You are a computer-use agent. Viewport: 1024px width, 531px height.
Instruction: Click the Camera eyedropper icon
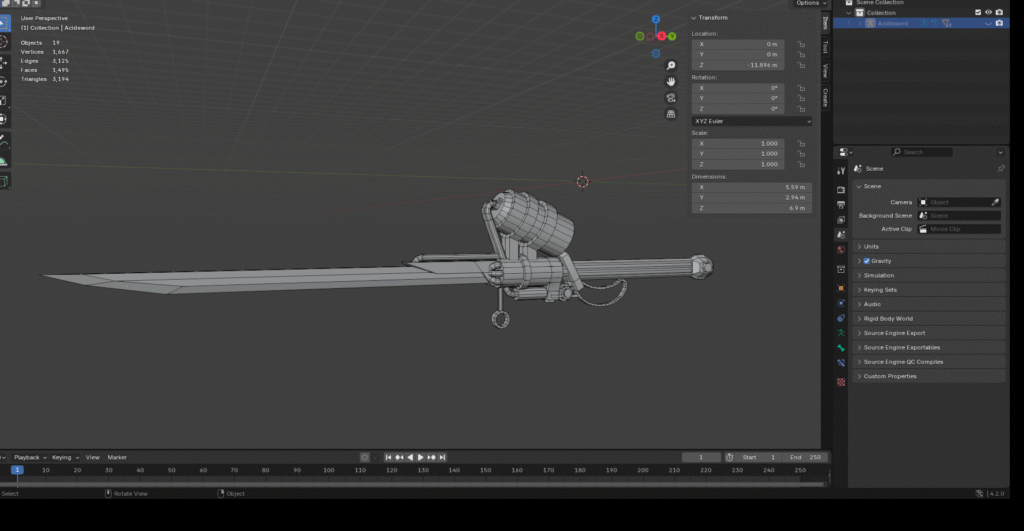click(x=995, y=202)
